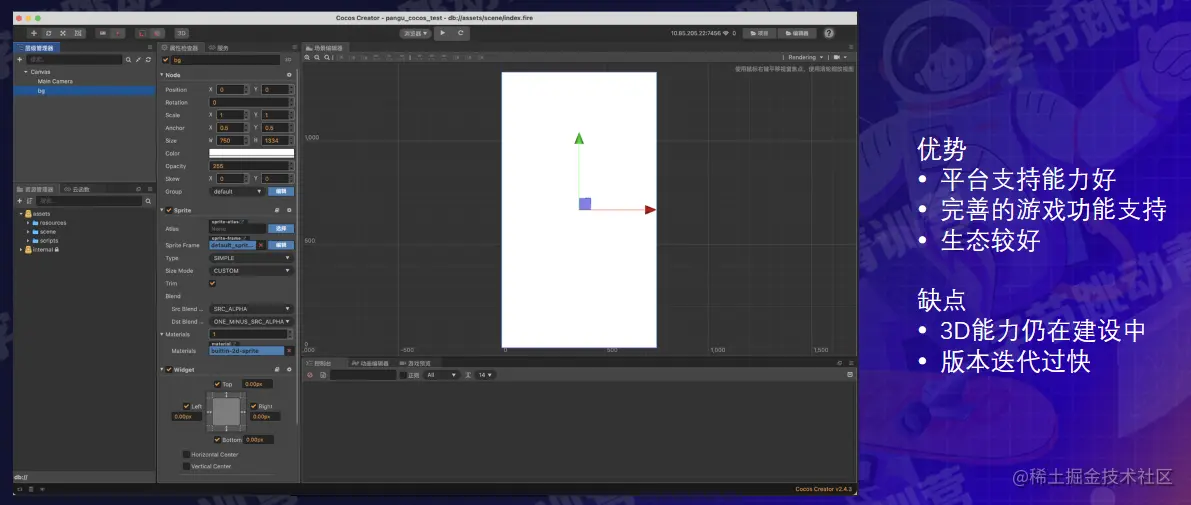Open the Type dropdown showing SIMPLE

251,258
